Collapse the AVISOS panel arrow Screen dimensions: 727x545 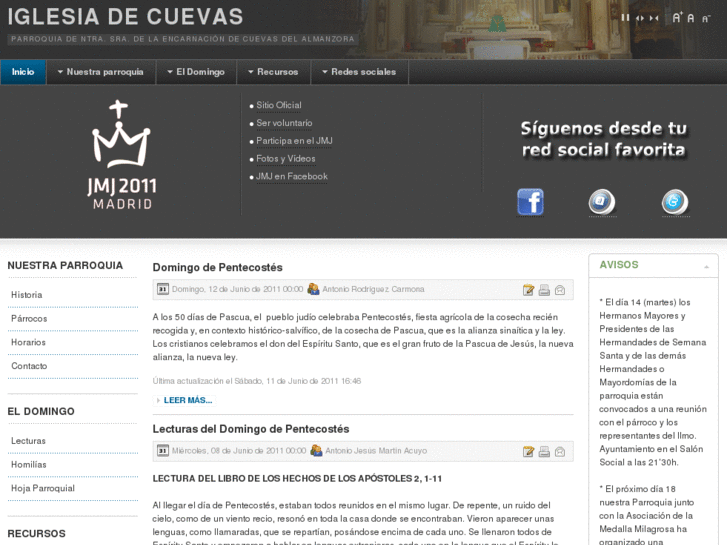pos(707,267)
